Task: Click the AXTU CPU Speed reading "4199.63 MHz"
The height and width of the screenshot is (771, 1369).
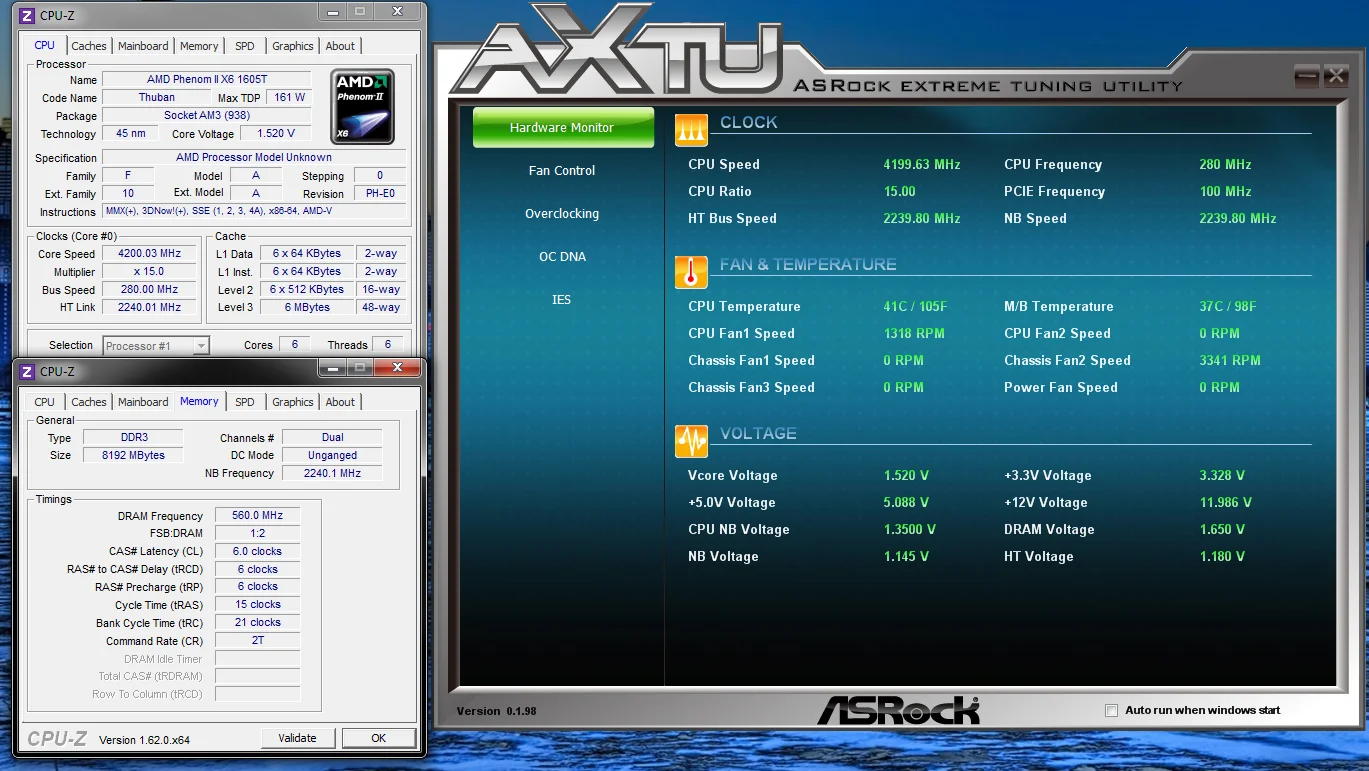Action: tap(922, 165)
